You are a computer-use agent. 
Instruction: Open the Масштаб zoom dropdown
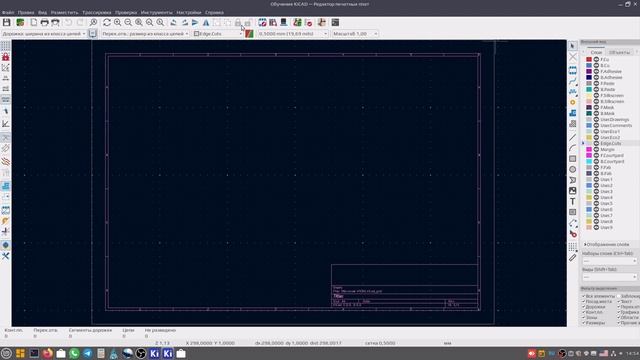point(355,33)
